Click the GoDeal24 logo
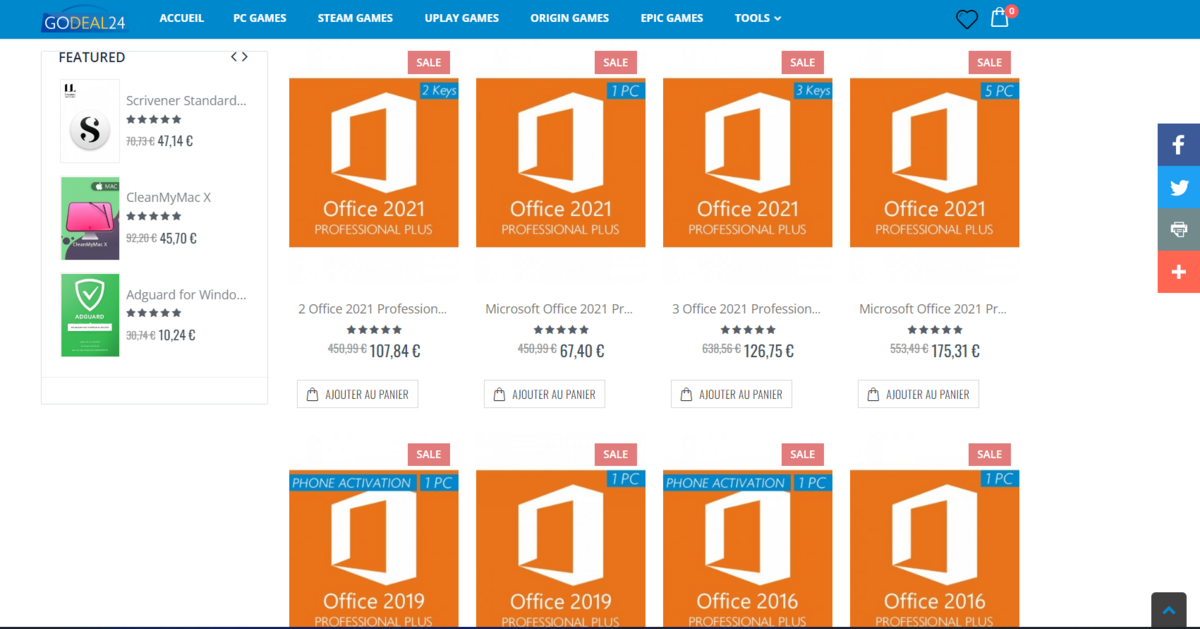Screen dimensions: 1200x629 pos(84,19)
